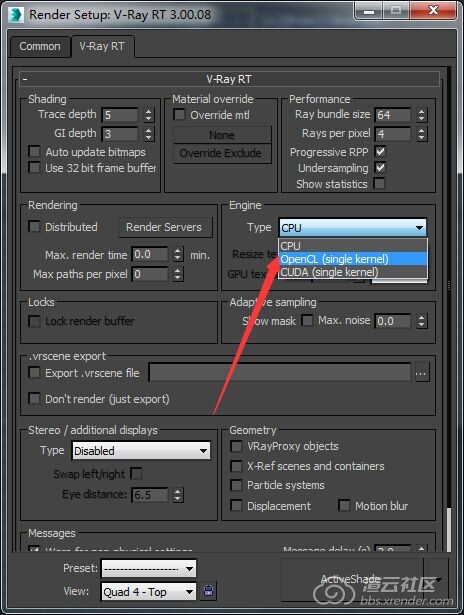Enable the Distributed rendering checkbox
The height and width of the screenshot is (615, 464).
(35, 227)
